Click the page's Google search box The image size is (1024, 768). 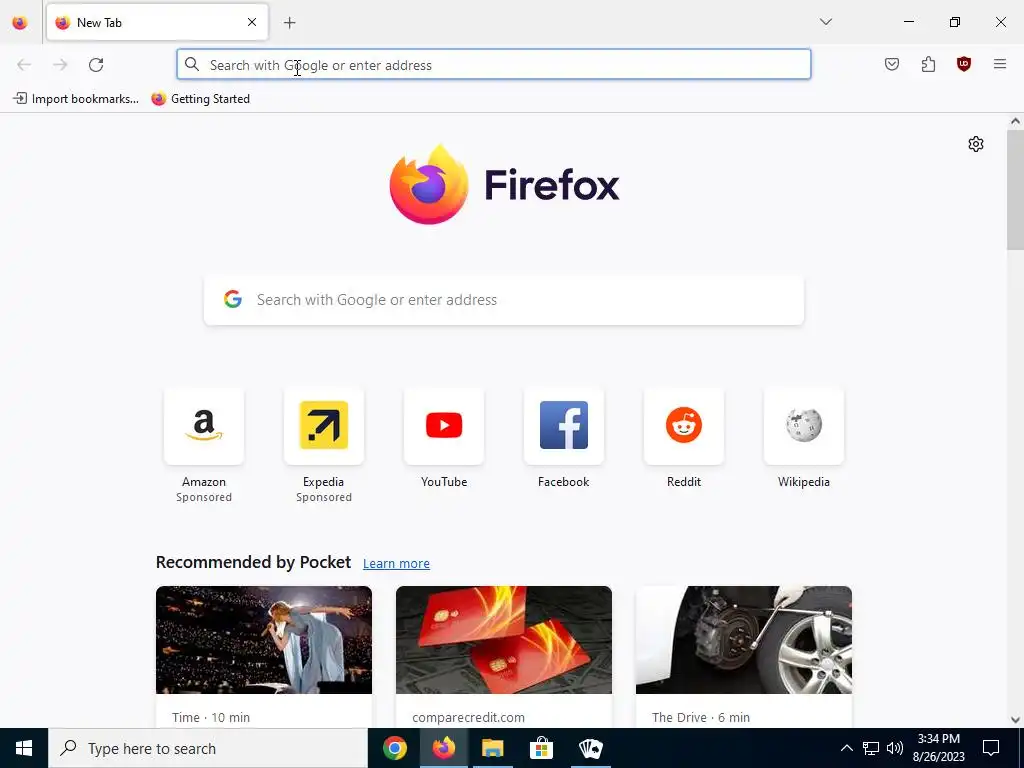(x=504, y=300)
